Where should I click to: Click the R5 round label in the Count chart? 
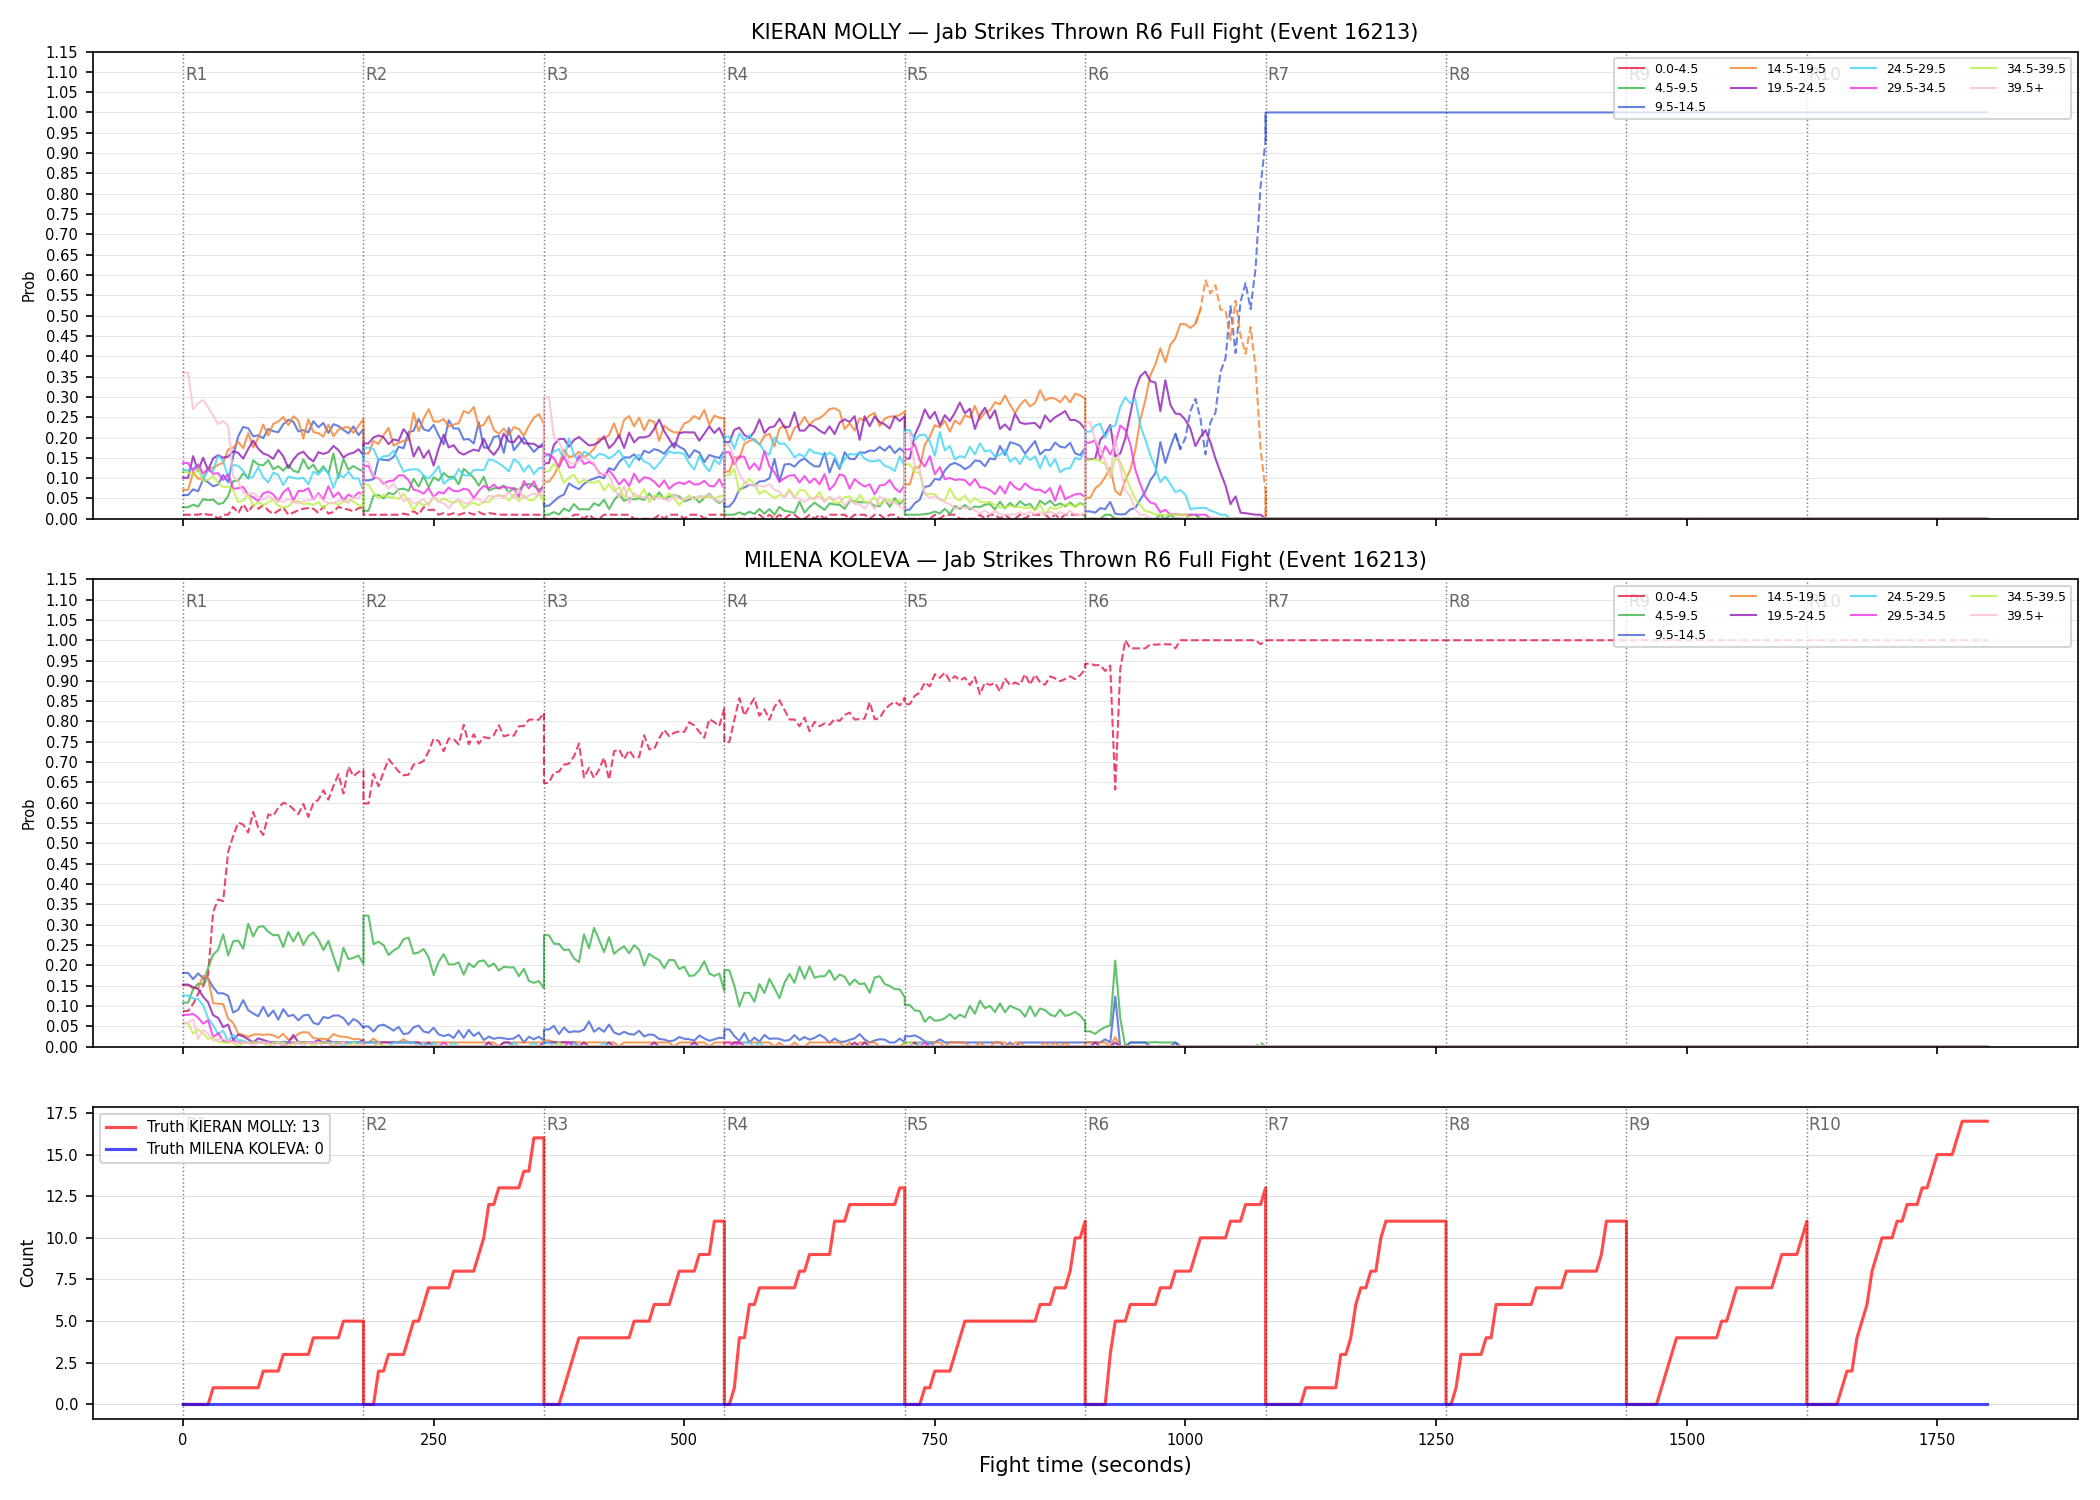click(917, 1124)
